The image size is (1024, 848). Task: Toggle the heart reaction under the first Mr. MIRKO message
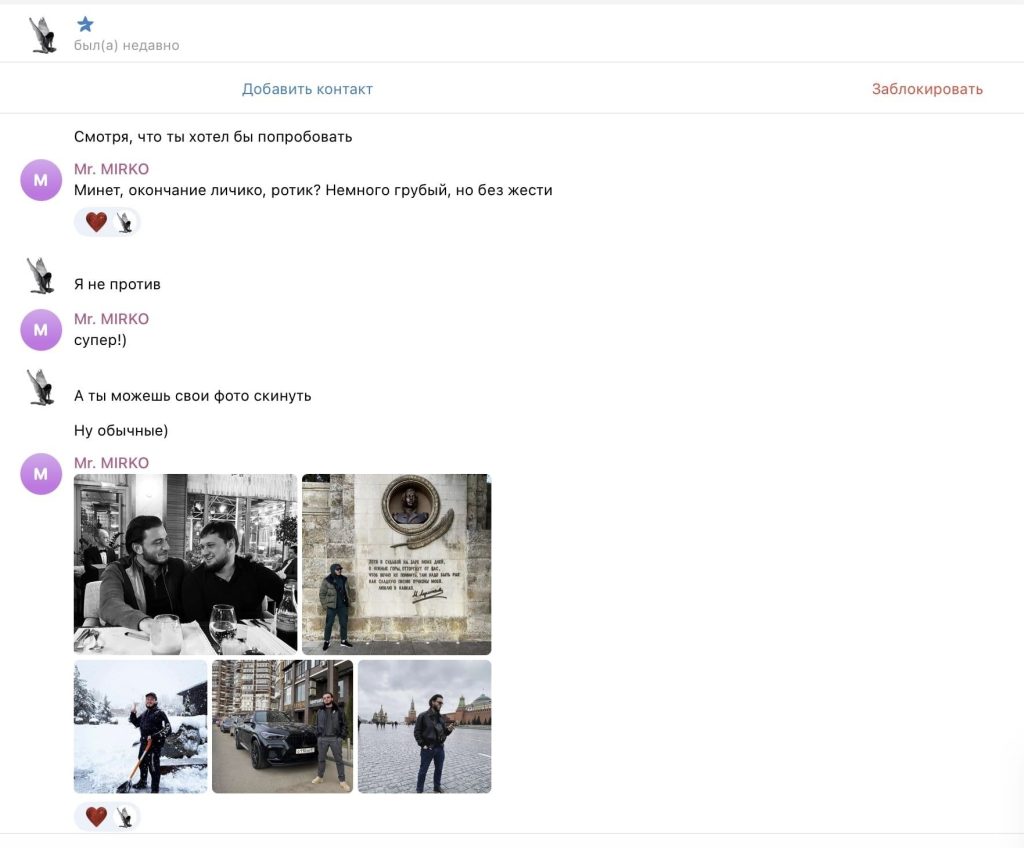pyautogui.click(x=96, y=222)
